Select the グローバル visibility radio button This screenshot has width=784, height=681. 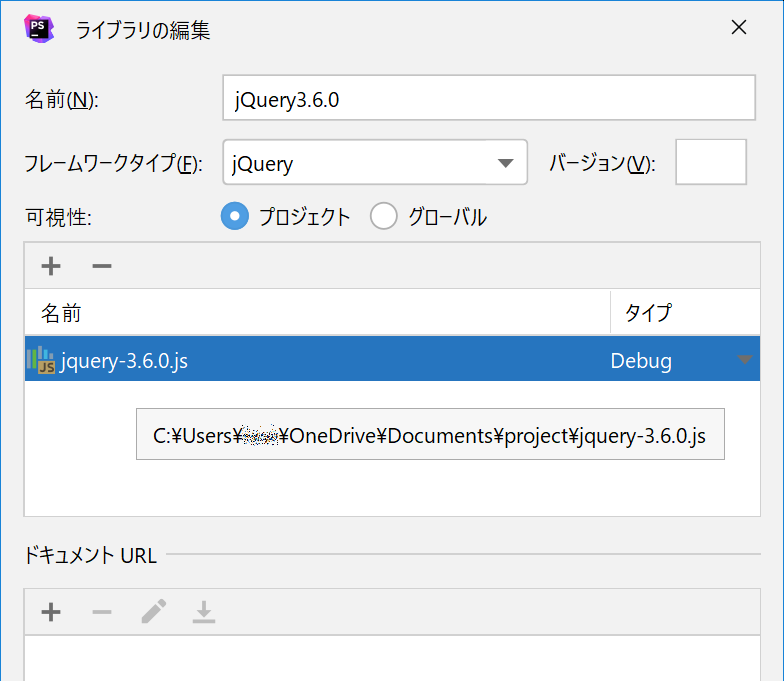coord(384,216)
